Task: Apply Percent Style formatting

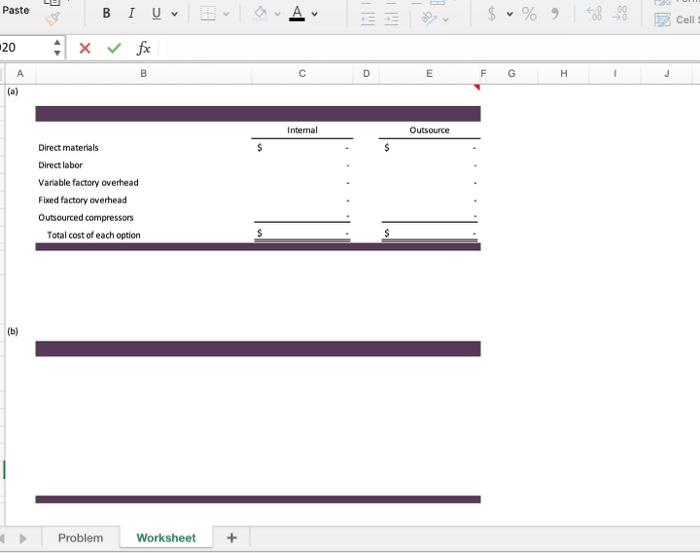Action: (529, 13)
